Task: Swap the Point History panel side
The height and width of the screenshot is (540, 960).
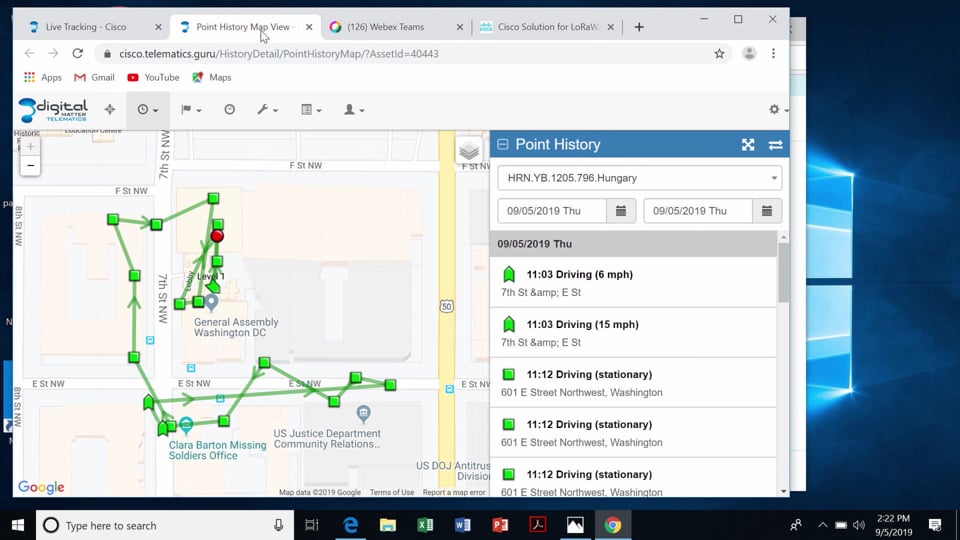Action: (x=775, y=144)
